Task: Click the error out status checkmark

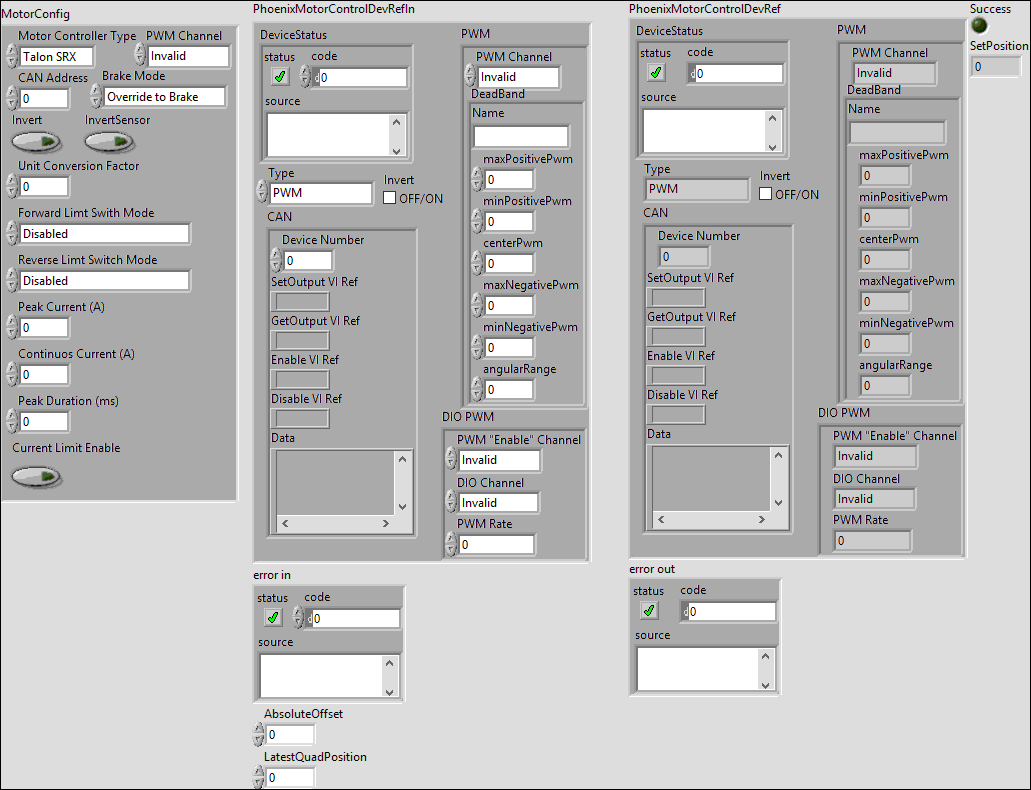Action: click(649, 611)
